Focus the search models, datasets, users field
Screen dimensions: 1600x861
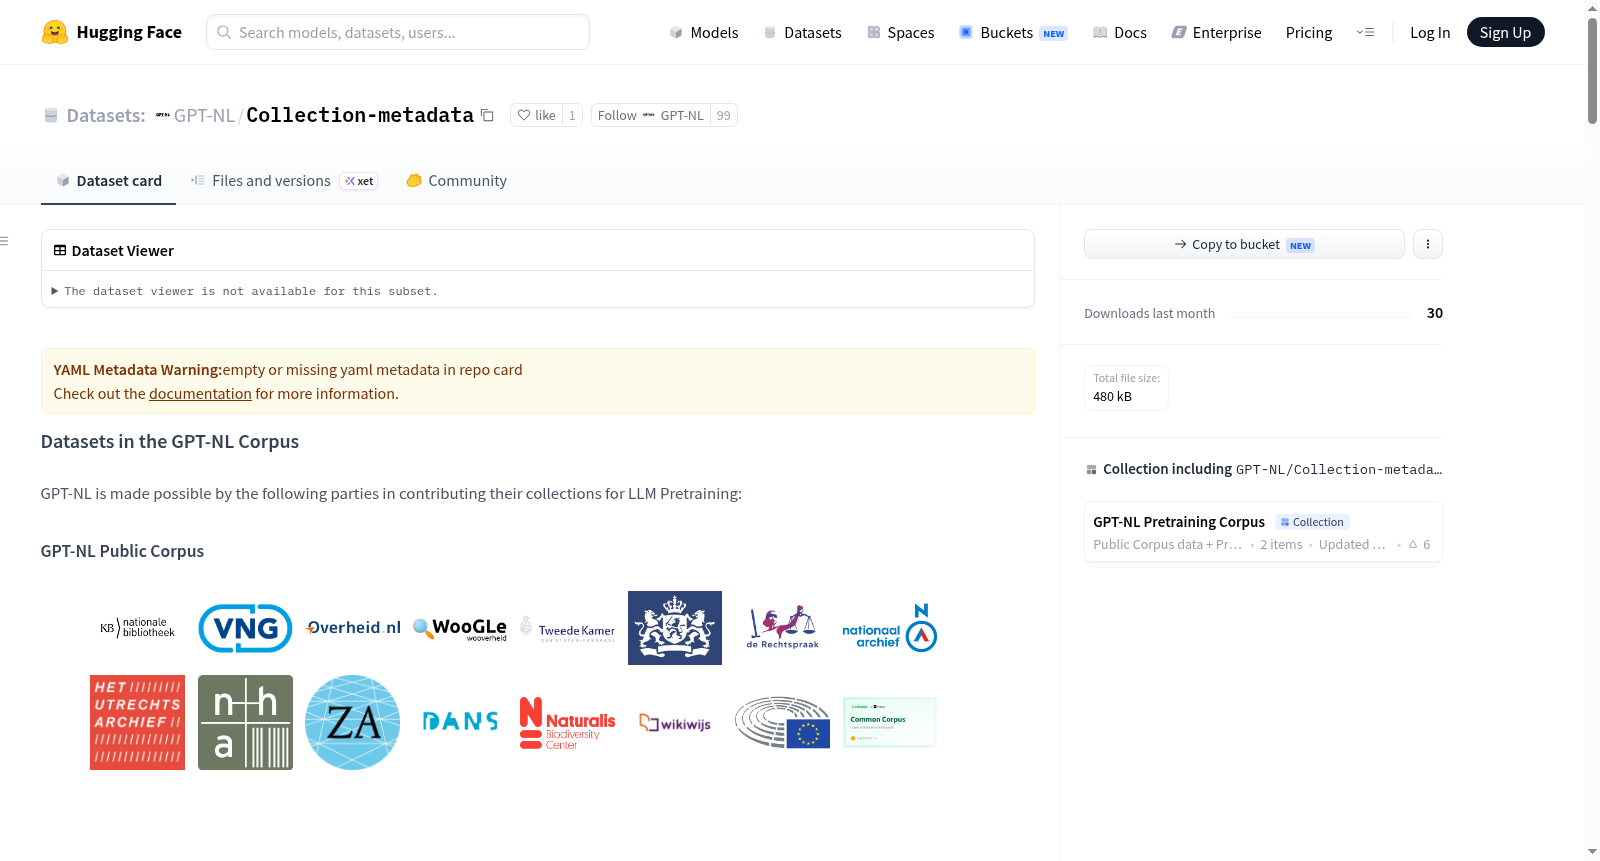(x=398, y=32)
